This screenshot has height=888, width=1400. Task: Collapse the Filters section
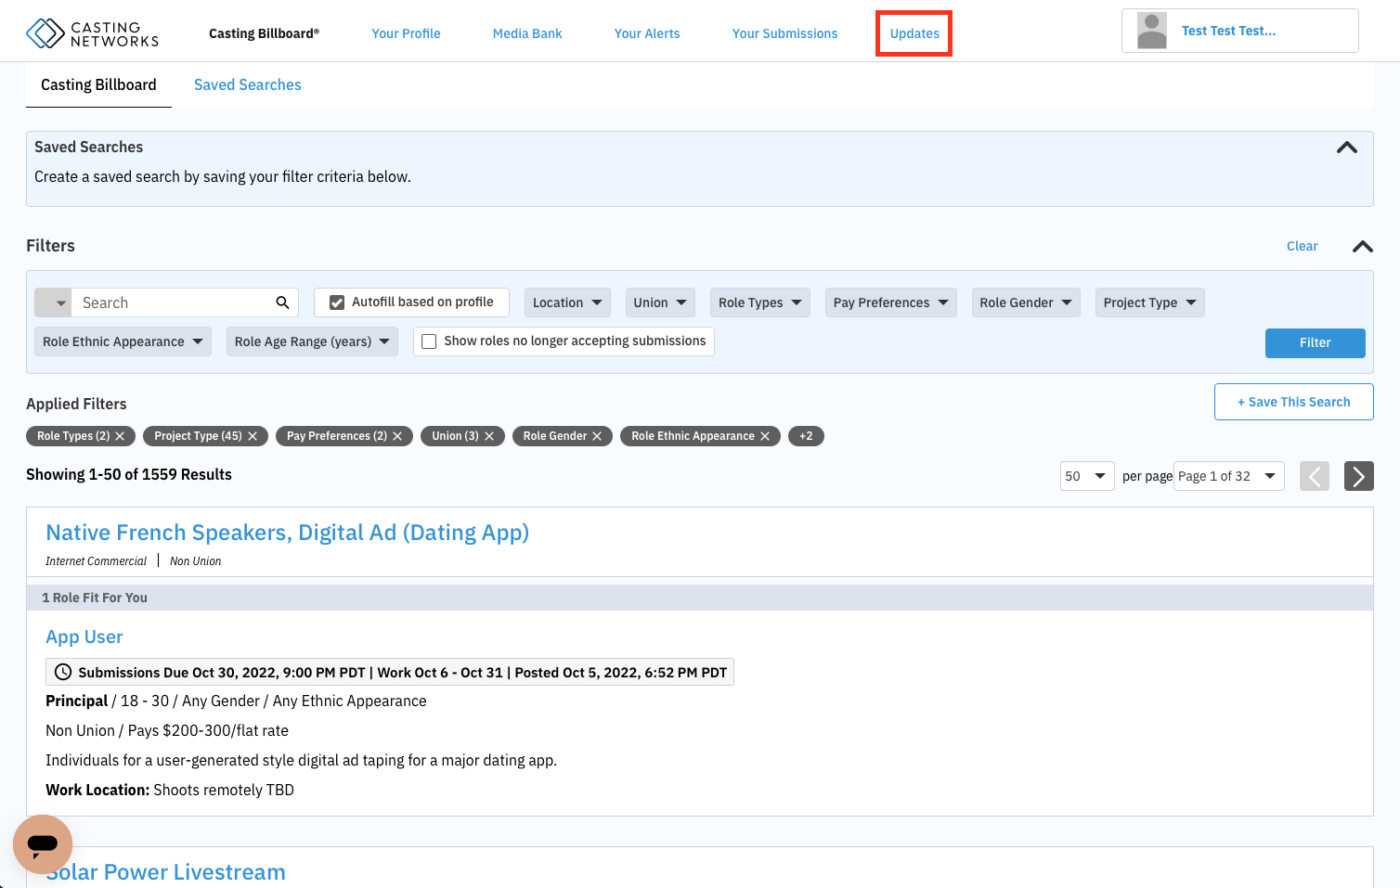click(1362, 246)
